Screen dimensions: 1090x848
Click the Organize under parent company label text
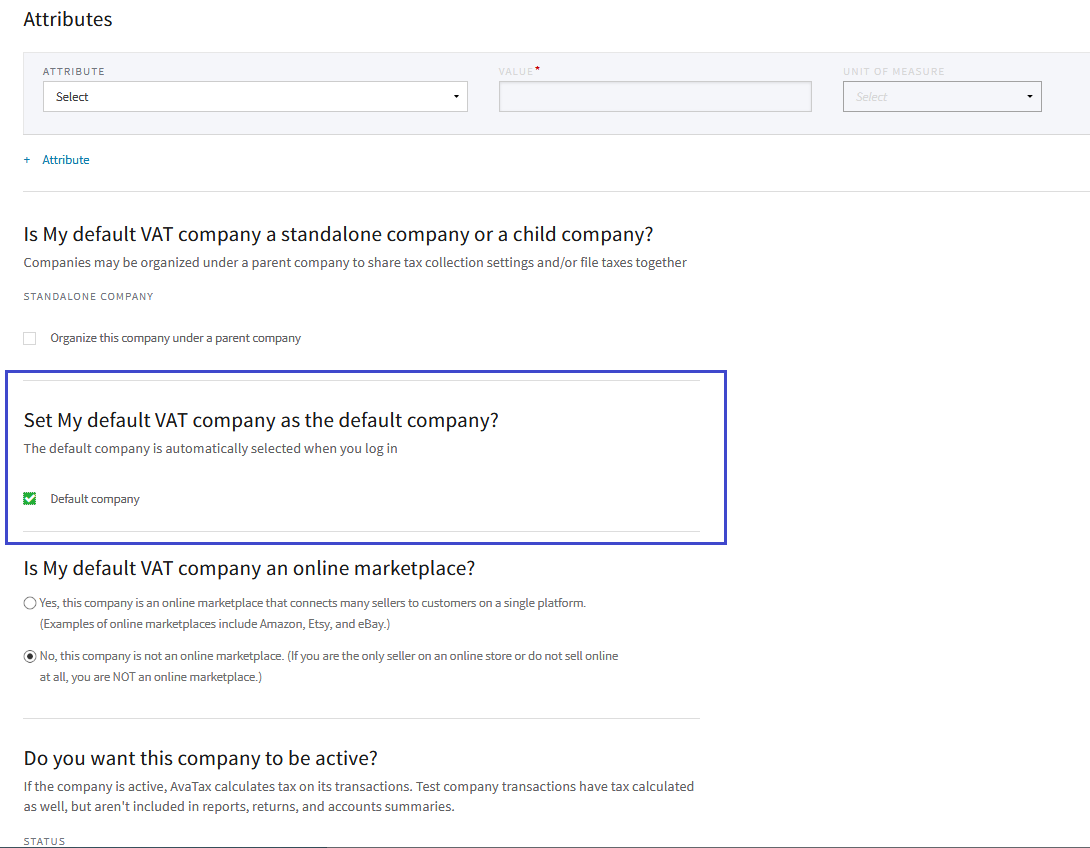[175, 338]
